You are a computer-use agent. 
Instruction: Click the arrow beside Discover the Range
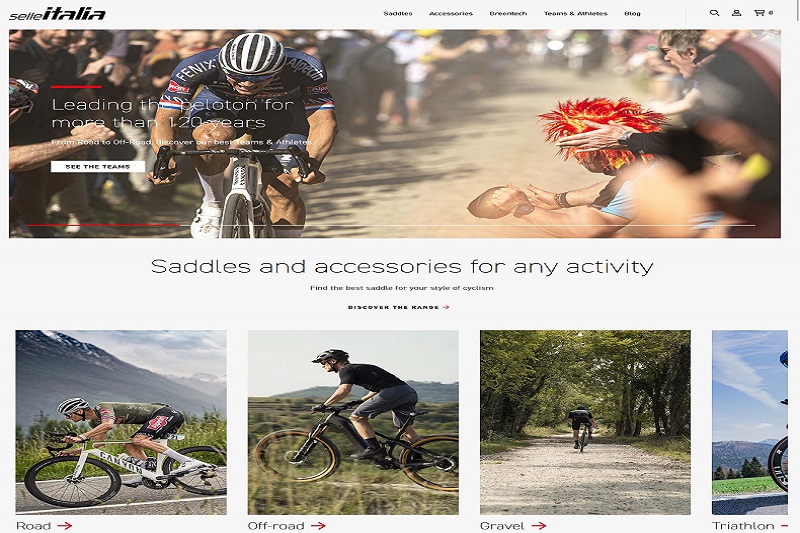coord(446,307)
